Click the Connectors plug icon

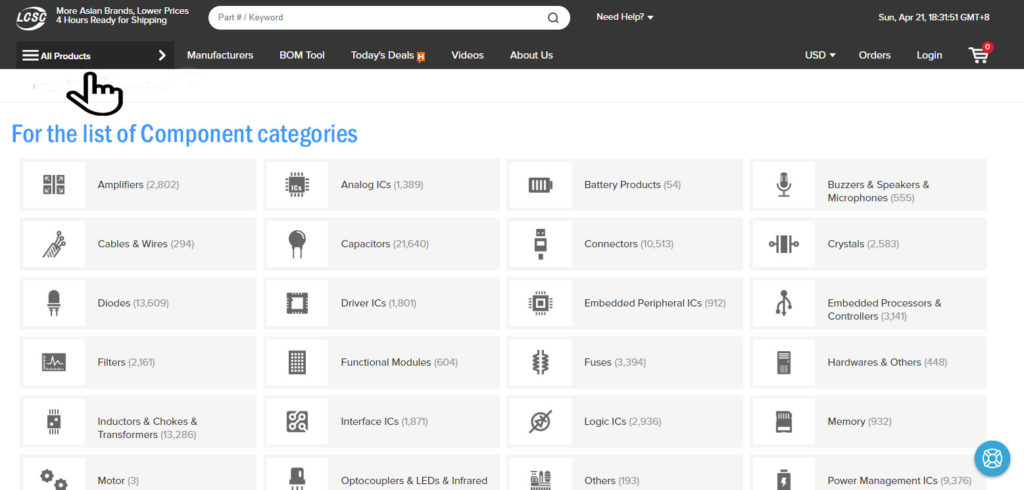pyautogui.click(x=540, y=244)
